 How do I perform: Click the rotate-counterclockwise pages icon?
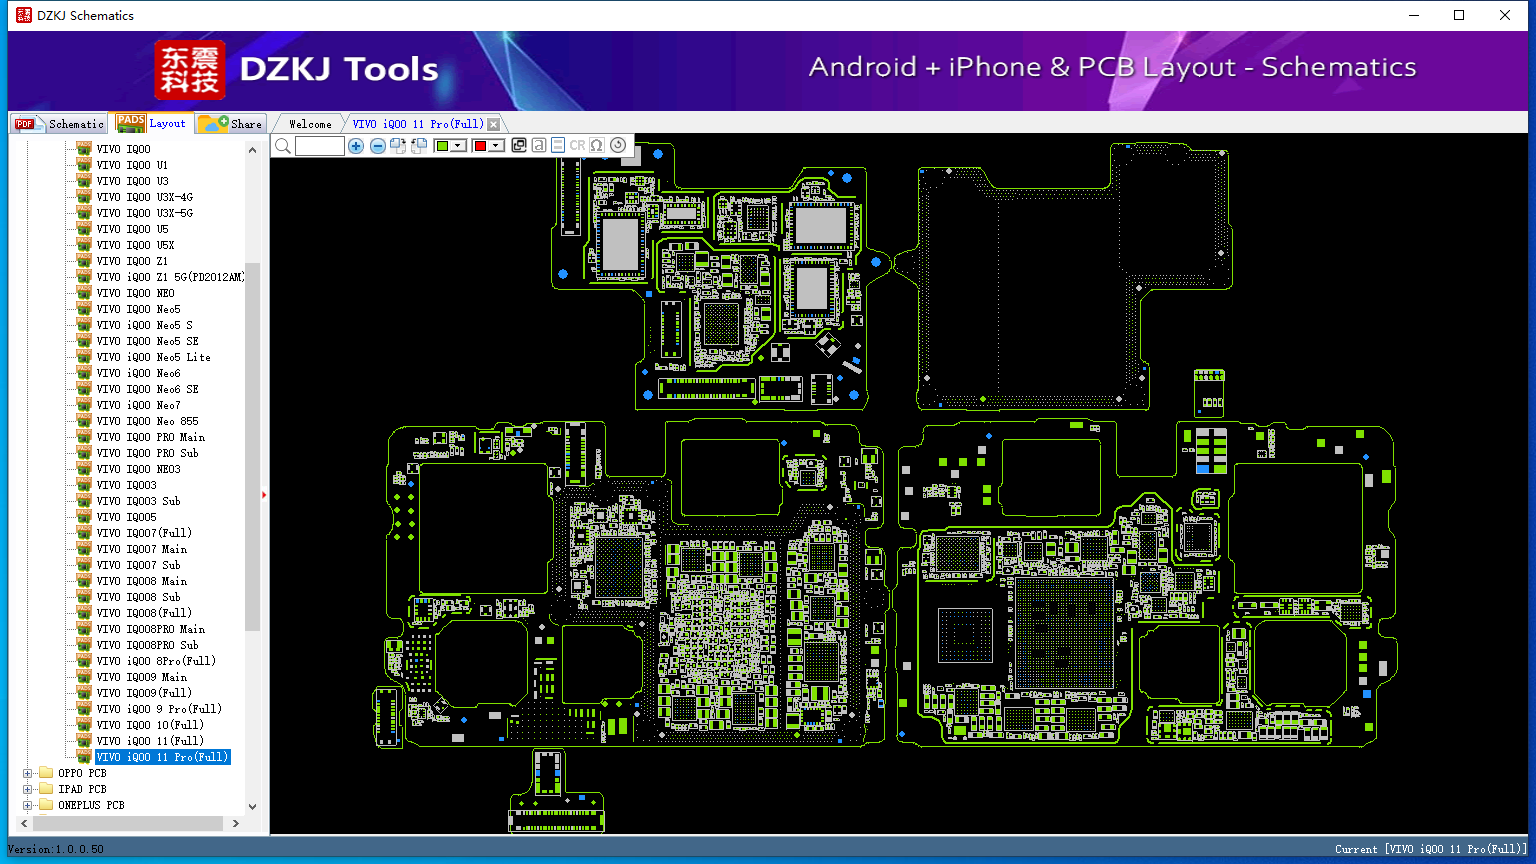point(419,146)
